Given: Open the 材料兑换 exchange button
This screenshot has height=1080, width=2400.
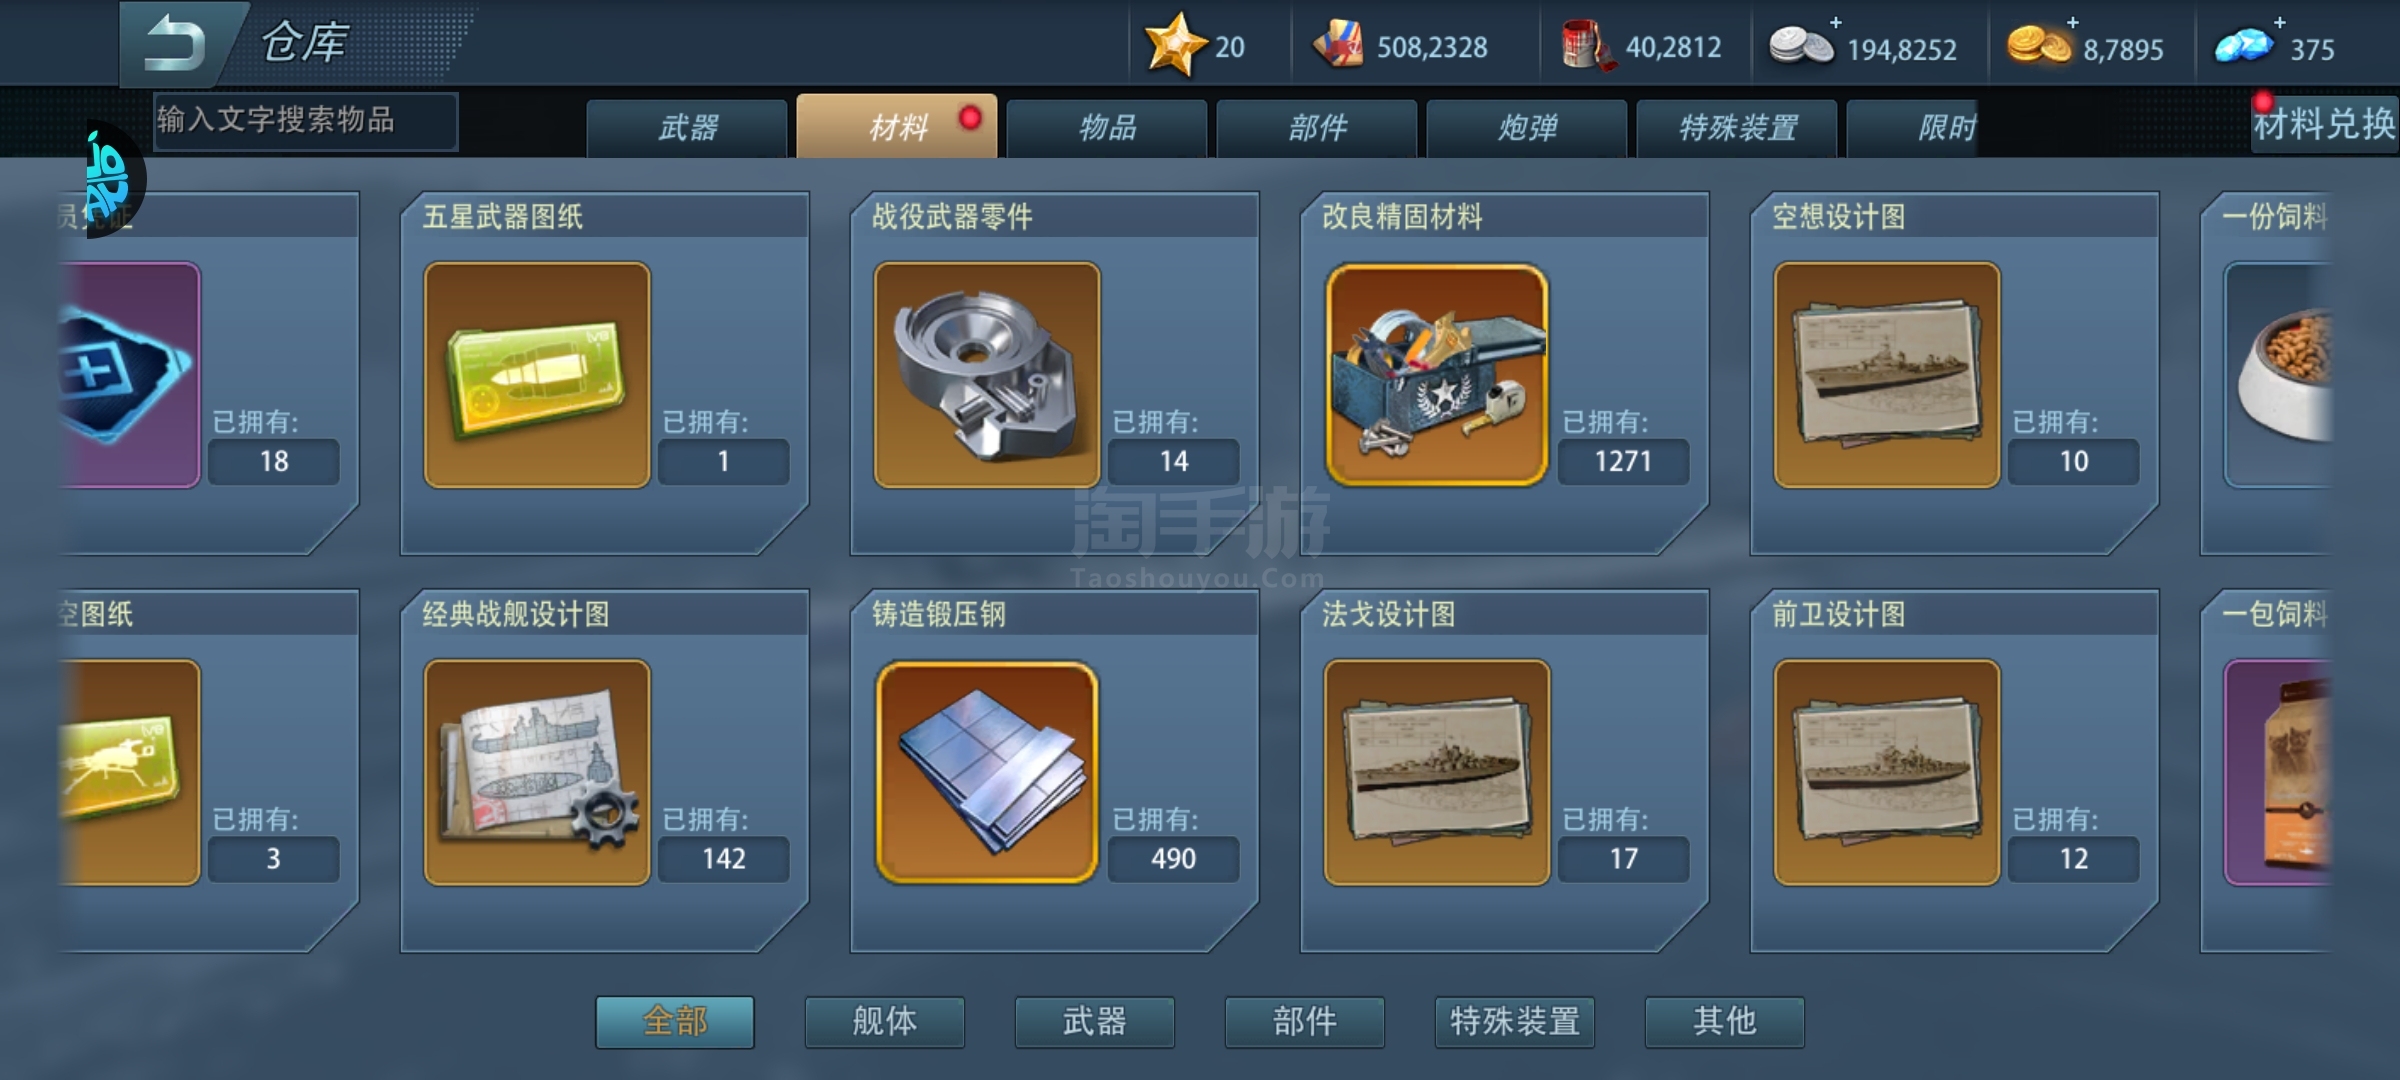Looking at the screenshot, I should tap(2324, 125).
